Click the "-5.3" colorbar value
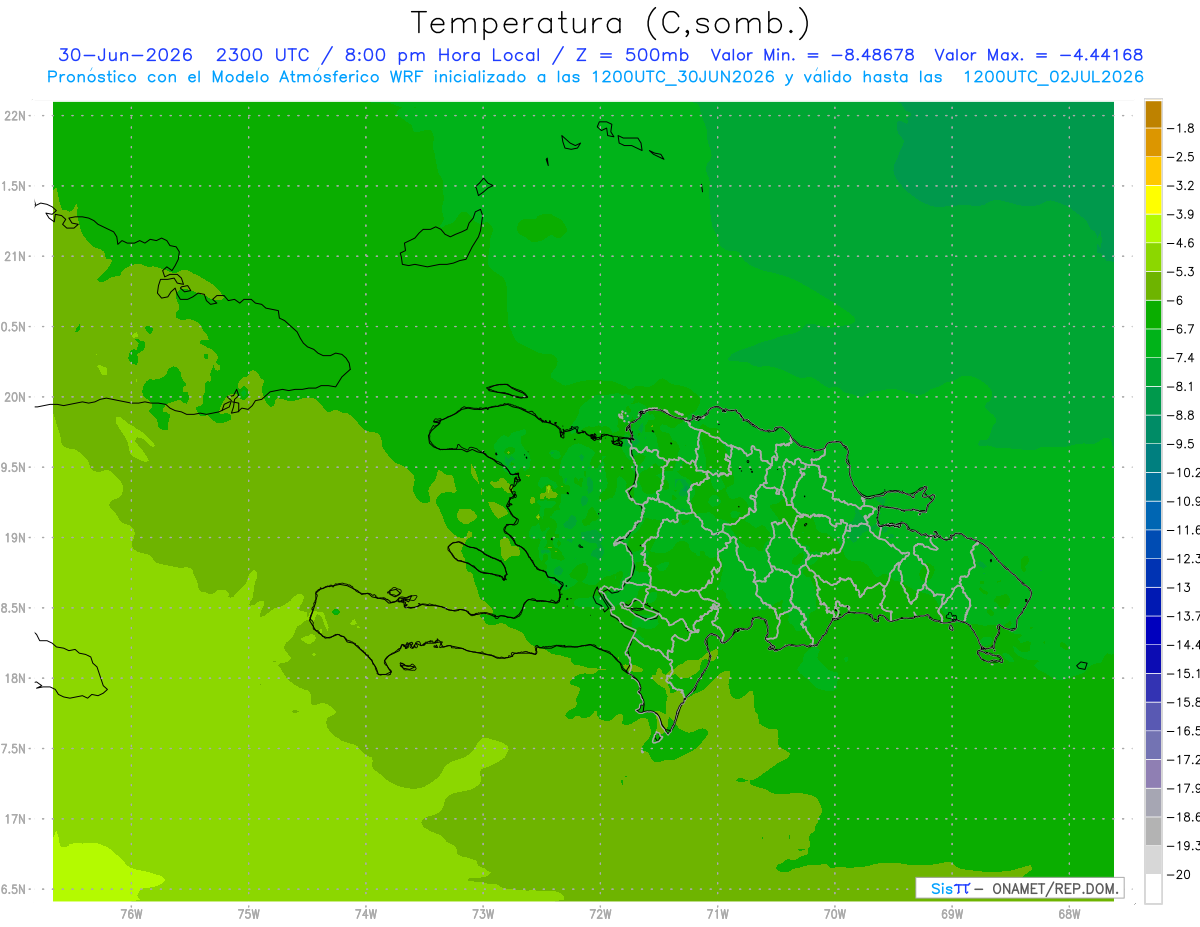1200x927 pixels. (1182, 271)
